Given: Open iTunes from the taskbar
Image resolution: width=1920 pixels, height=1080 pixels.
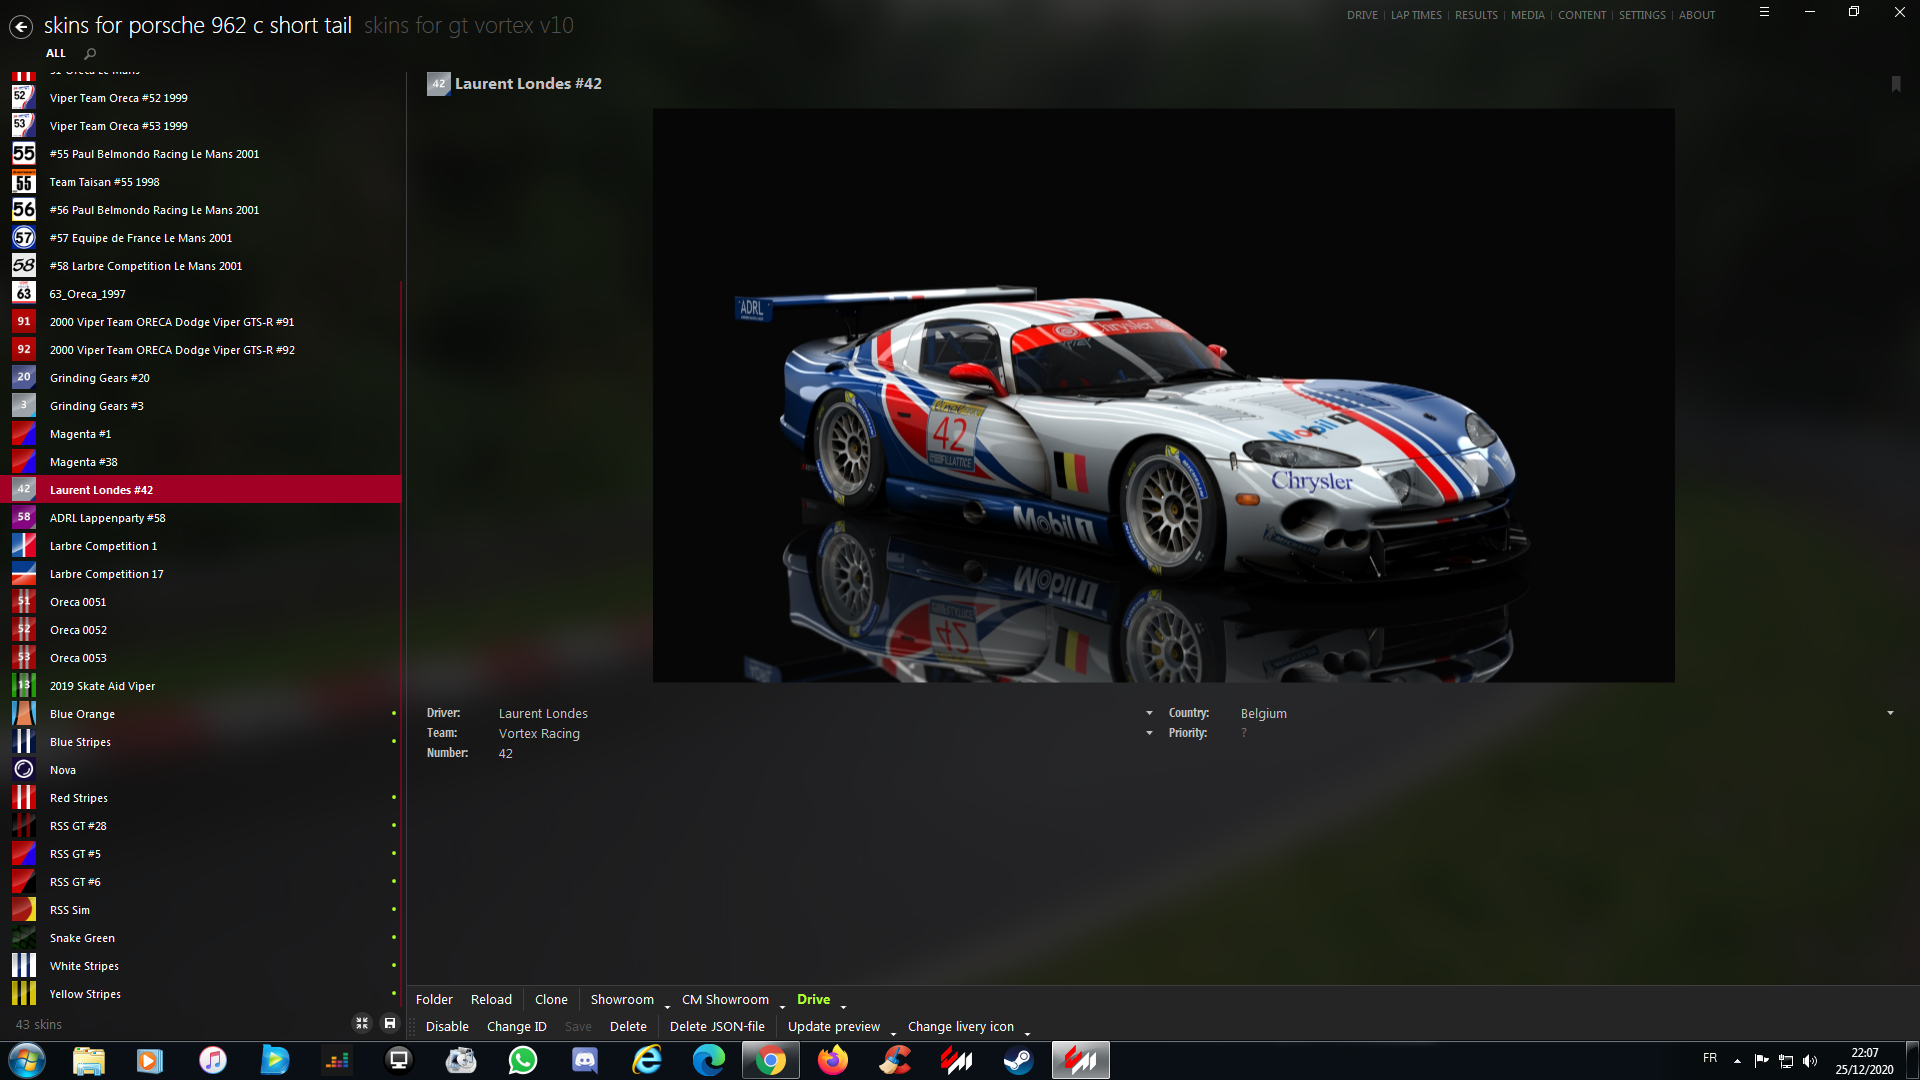Looking at the screenshot, I should (x=213, y=1060).
